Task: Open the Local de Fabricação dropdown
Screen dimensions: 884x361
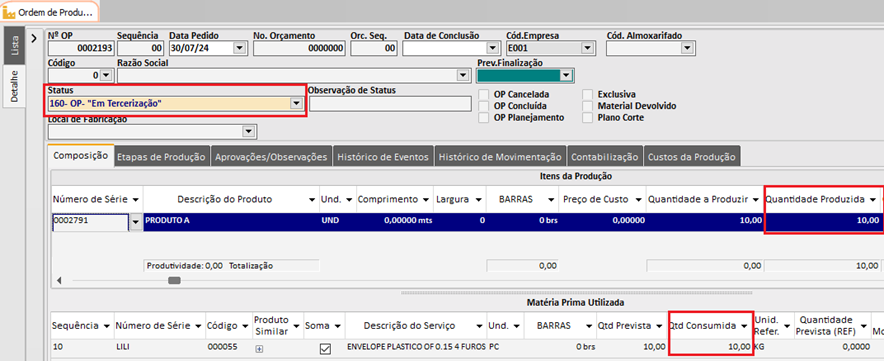Action: [248, 131]
